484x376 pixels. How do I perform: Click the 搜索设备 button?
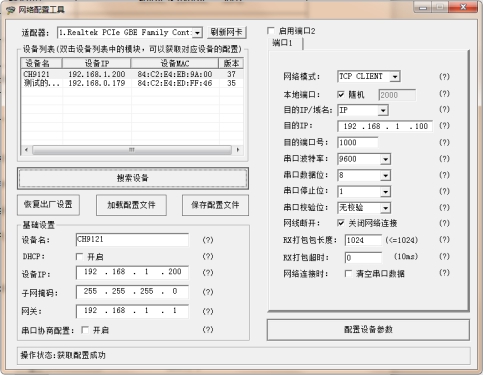coord(133,178)
